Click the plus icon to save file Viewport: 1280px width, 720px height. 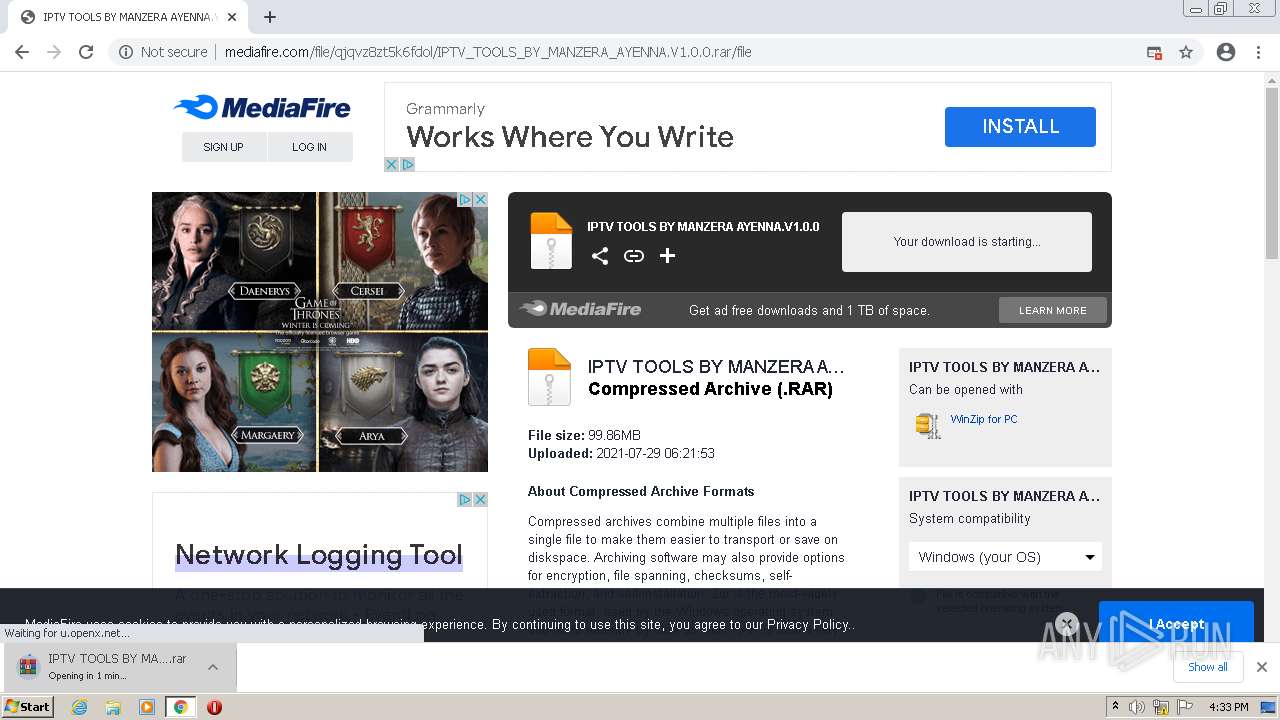(x=667, y=256)
